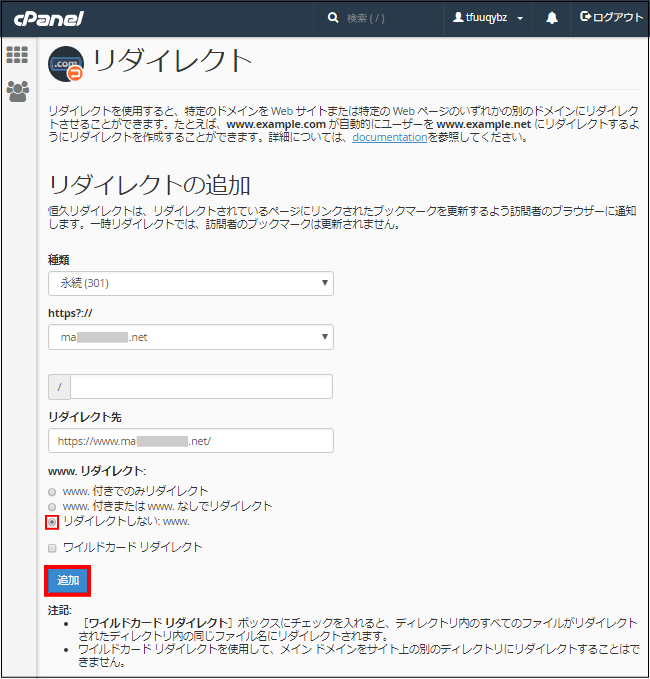This screenshot has width=650, height=679.
Task: Open the 種類 redirect type dropdown
Action: [x=191, y=284]
